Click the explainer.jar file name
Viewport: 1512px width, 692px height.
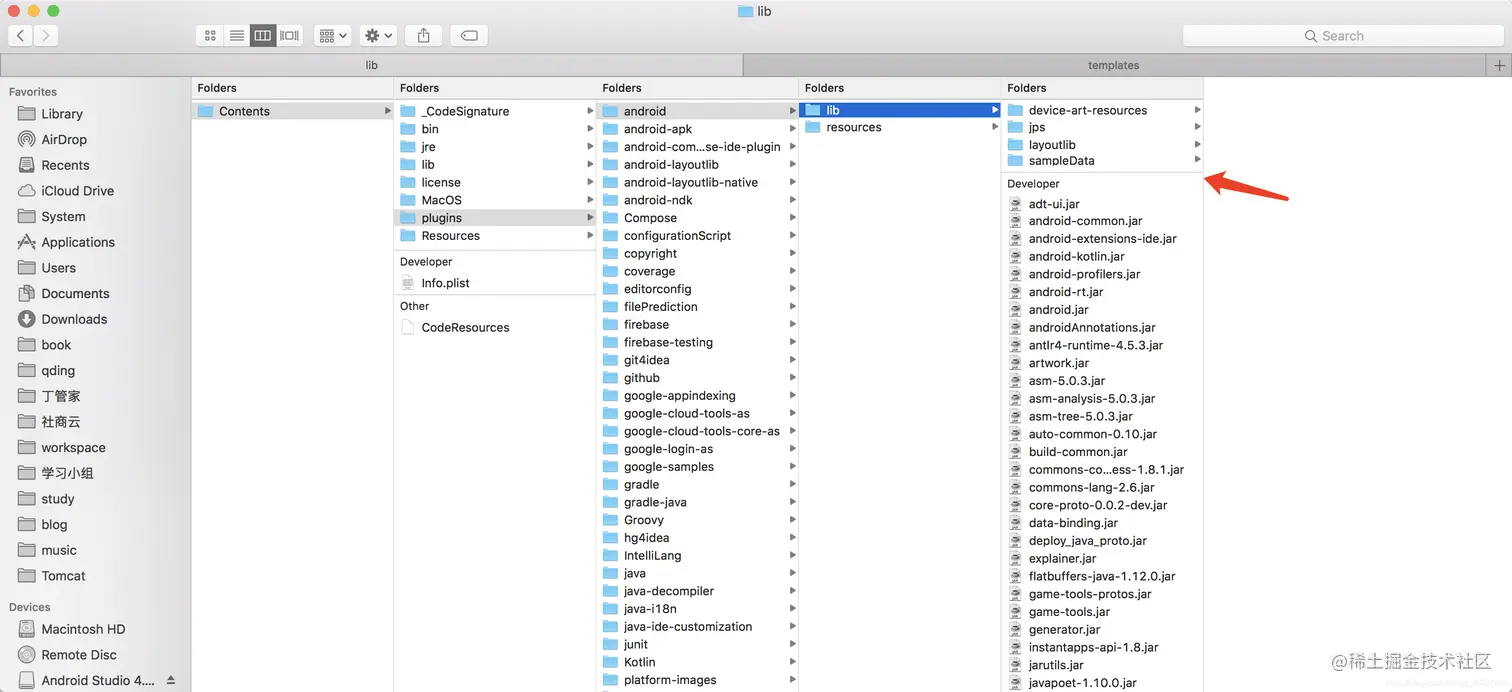click(1062, 559)
